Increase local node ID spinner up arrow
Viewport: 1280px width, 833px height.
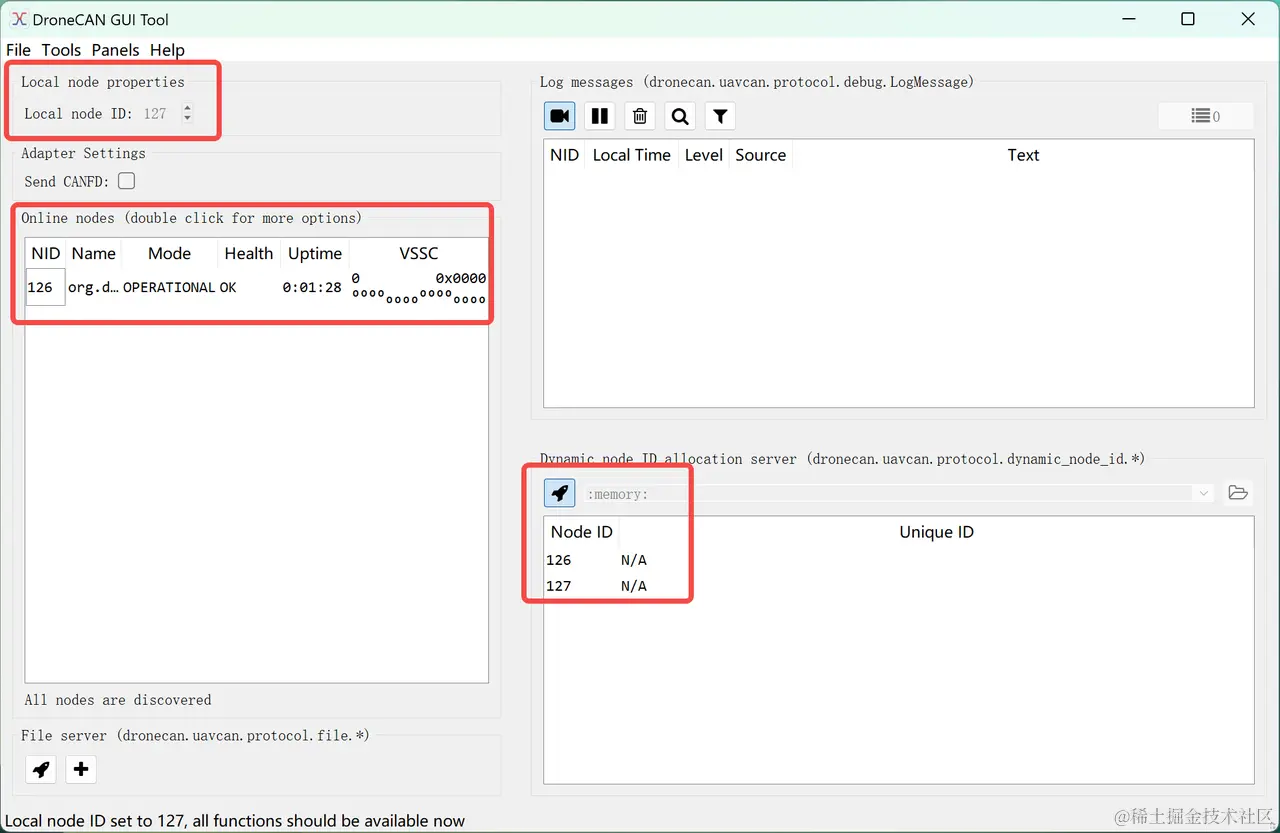click(187, 108)
